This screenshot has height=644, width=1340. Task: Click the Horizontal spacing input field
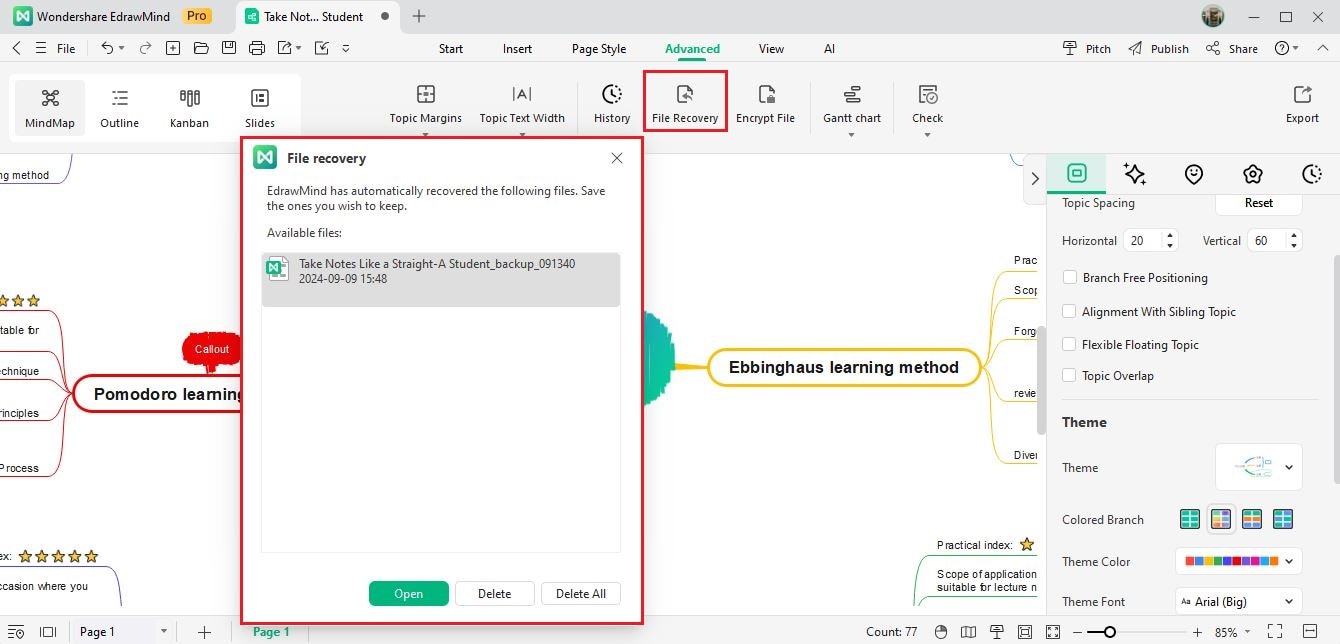1144,240
